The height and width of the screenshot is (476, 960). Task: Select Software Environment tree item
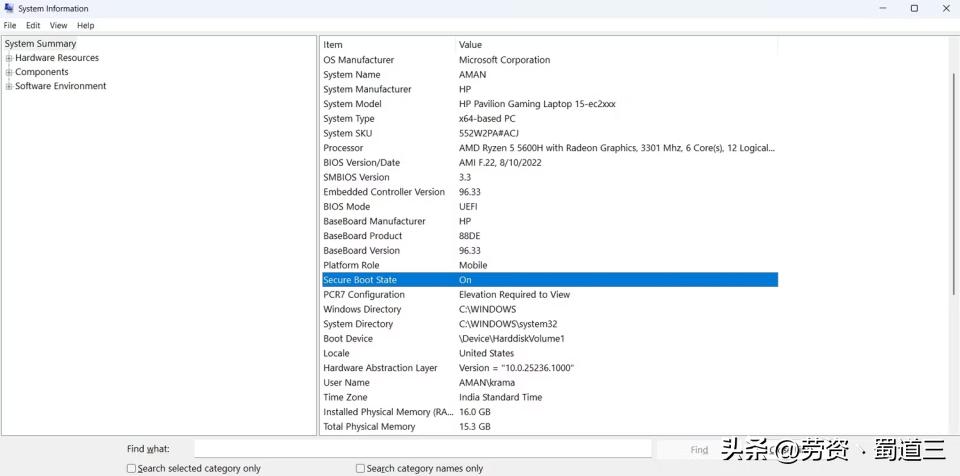pyautogui.click(x=61, y=86)
